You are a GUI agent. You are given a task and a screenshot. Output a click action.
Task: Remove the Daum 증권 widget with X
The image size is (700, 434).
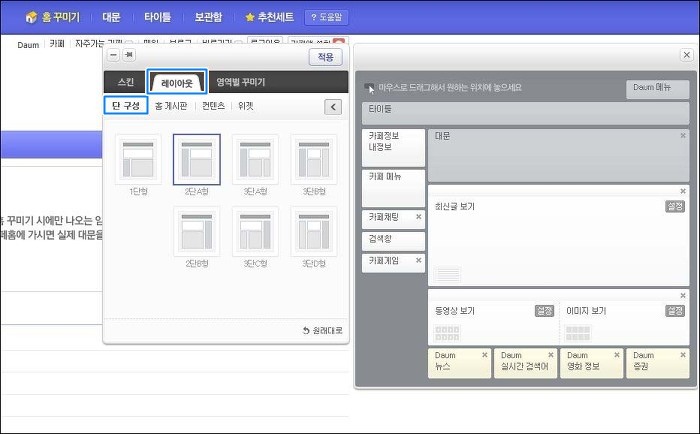pos(683,355)
